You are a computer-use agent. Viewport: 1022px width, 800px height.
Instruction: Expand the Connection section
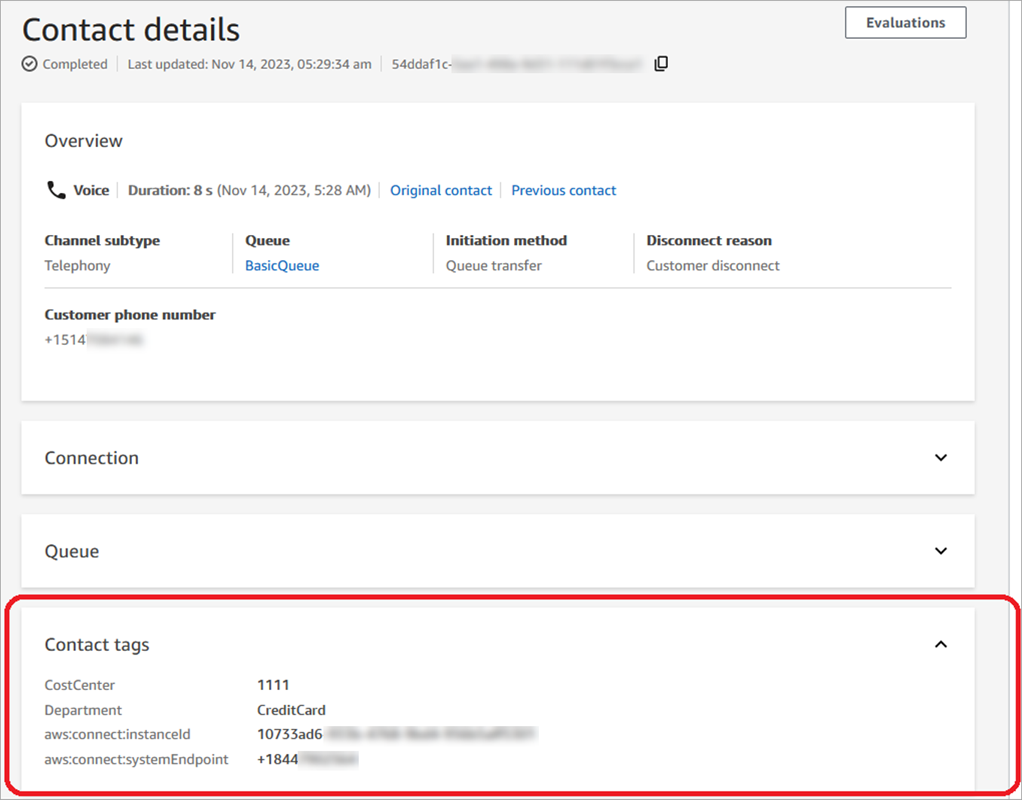(941, 457)
